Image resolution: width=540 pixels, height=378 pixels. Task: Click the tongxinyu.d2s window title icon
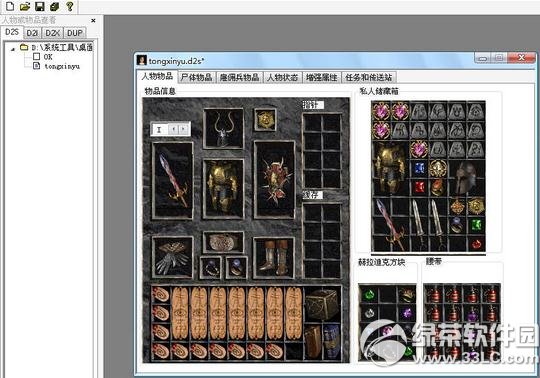coord(142,60)
